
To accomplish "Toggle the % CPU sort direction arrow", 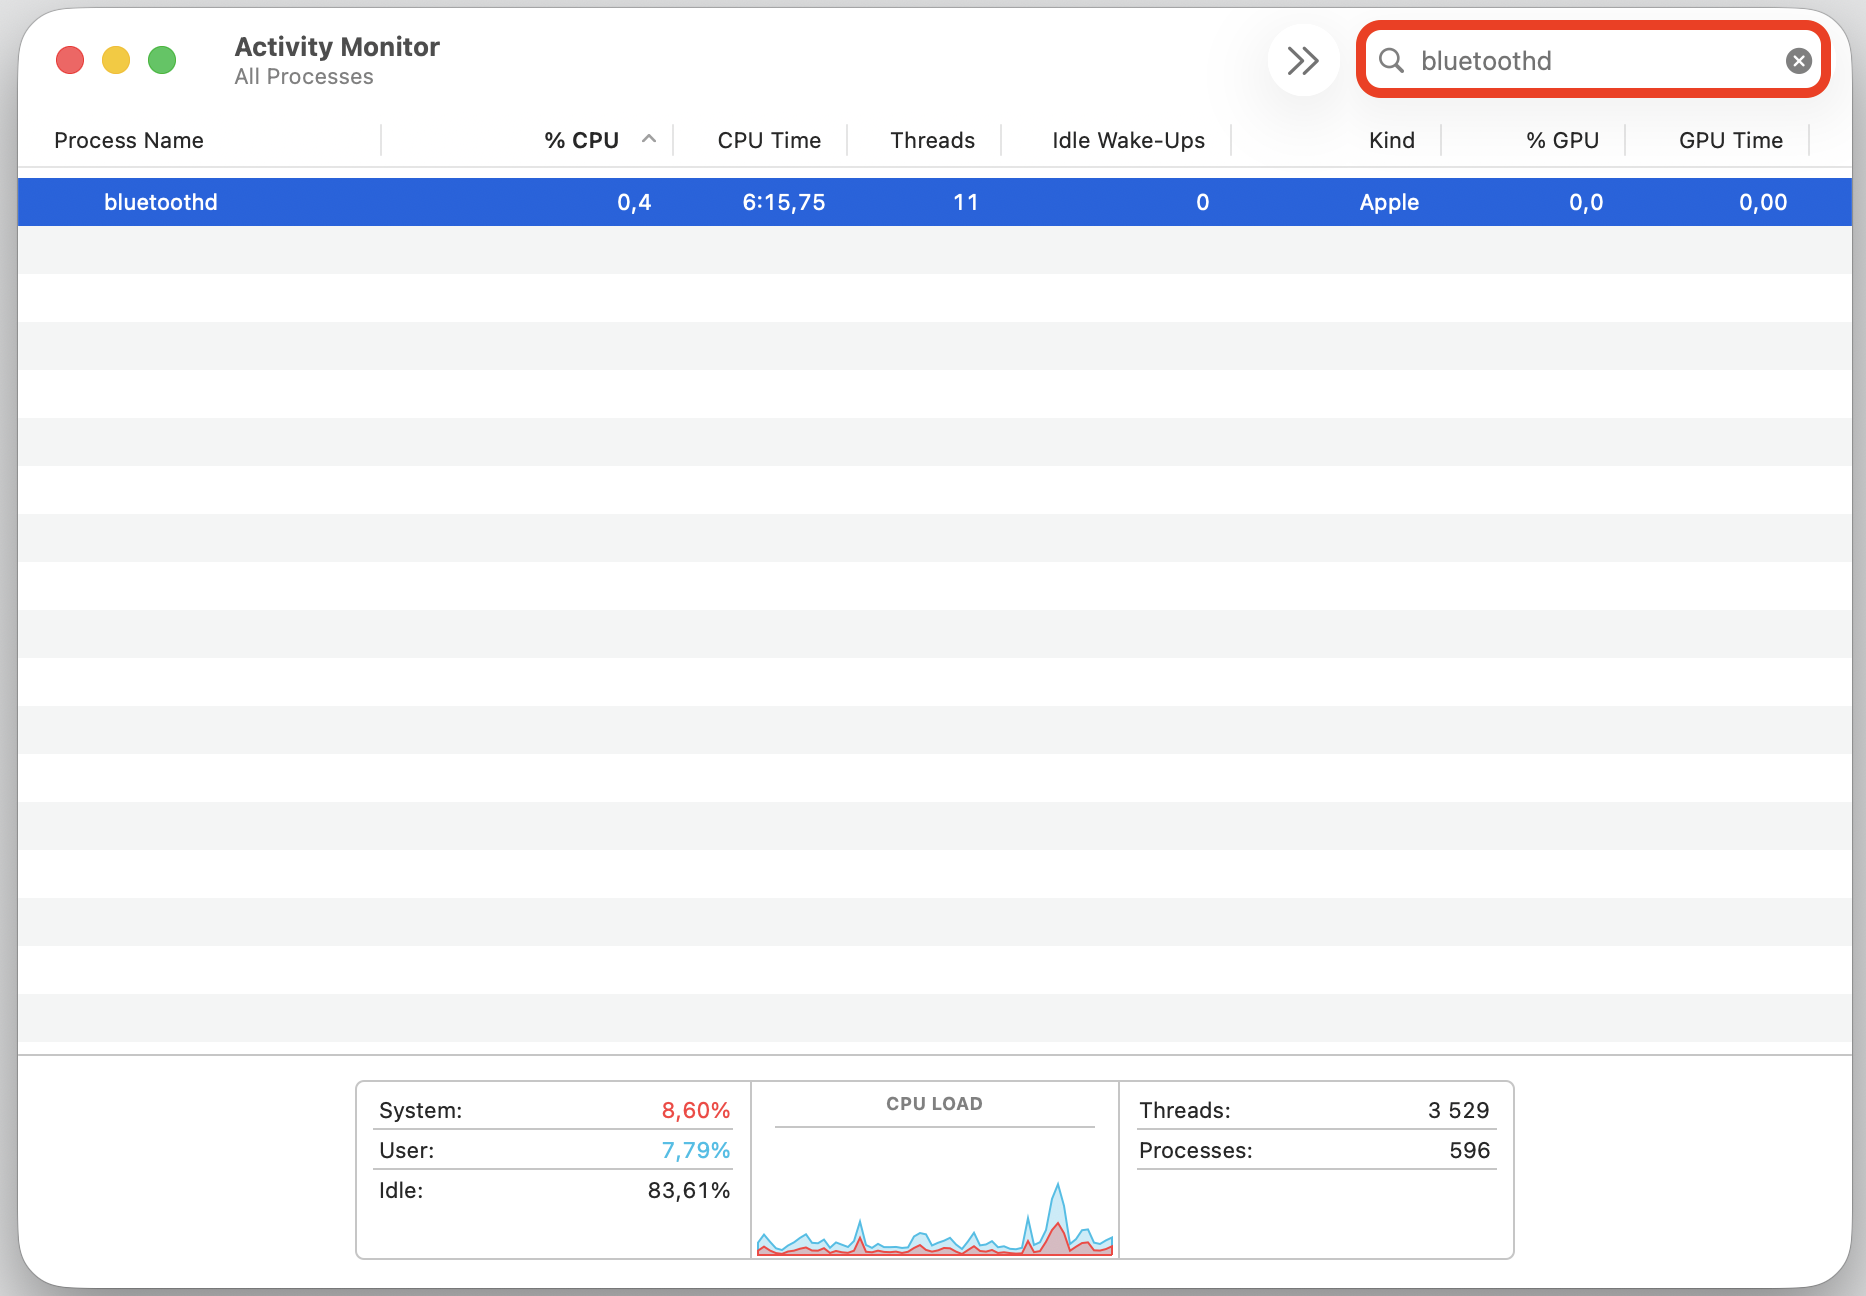I will [x=649, y=139].
